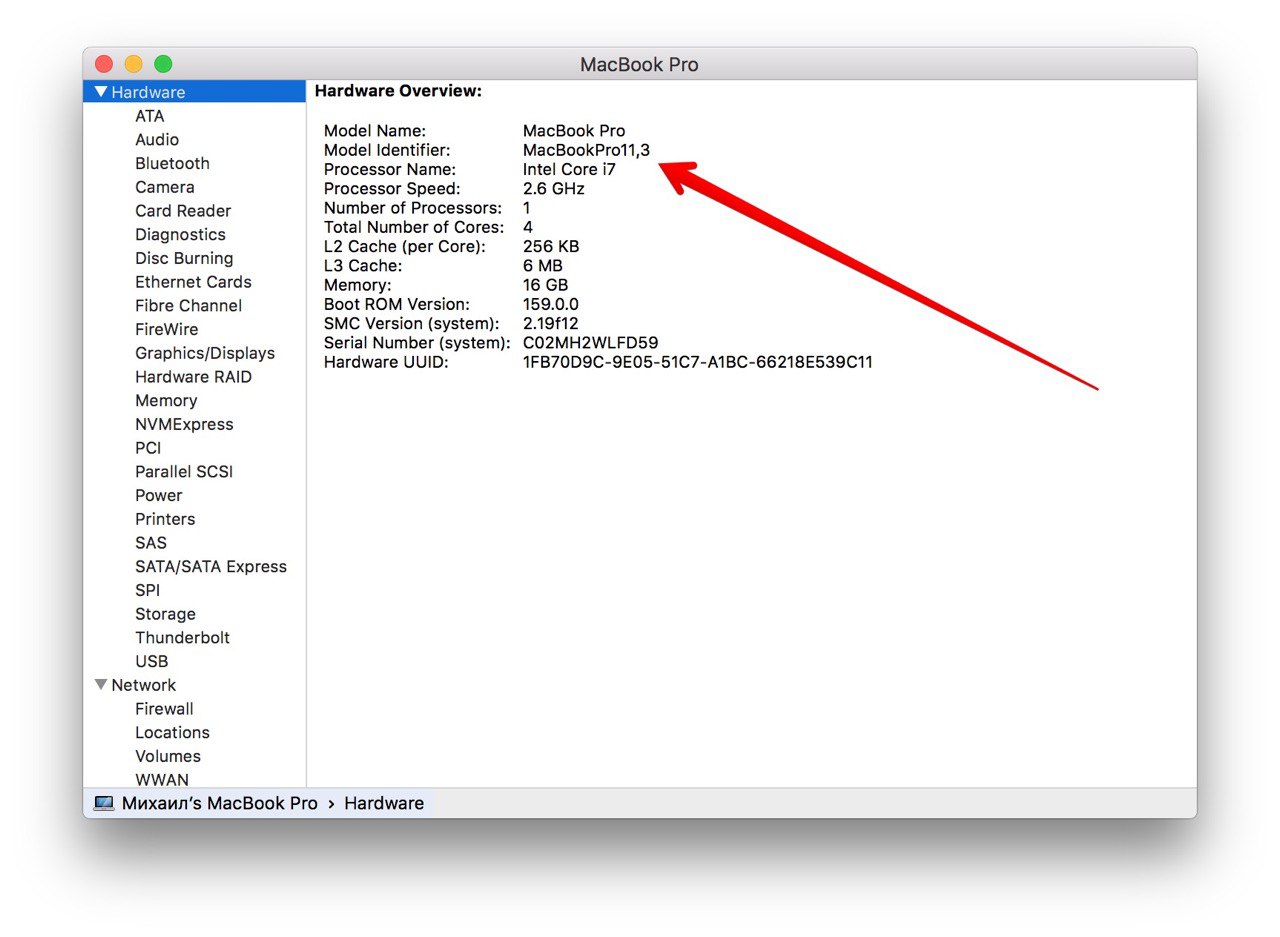
Task: Collapse the Hardware disclosure triangle
Action: [x=101, y=92]
